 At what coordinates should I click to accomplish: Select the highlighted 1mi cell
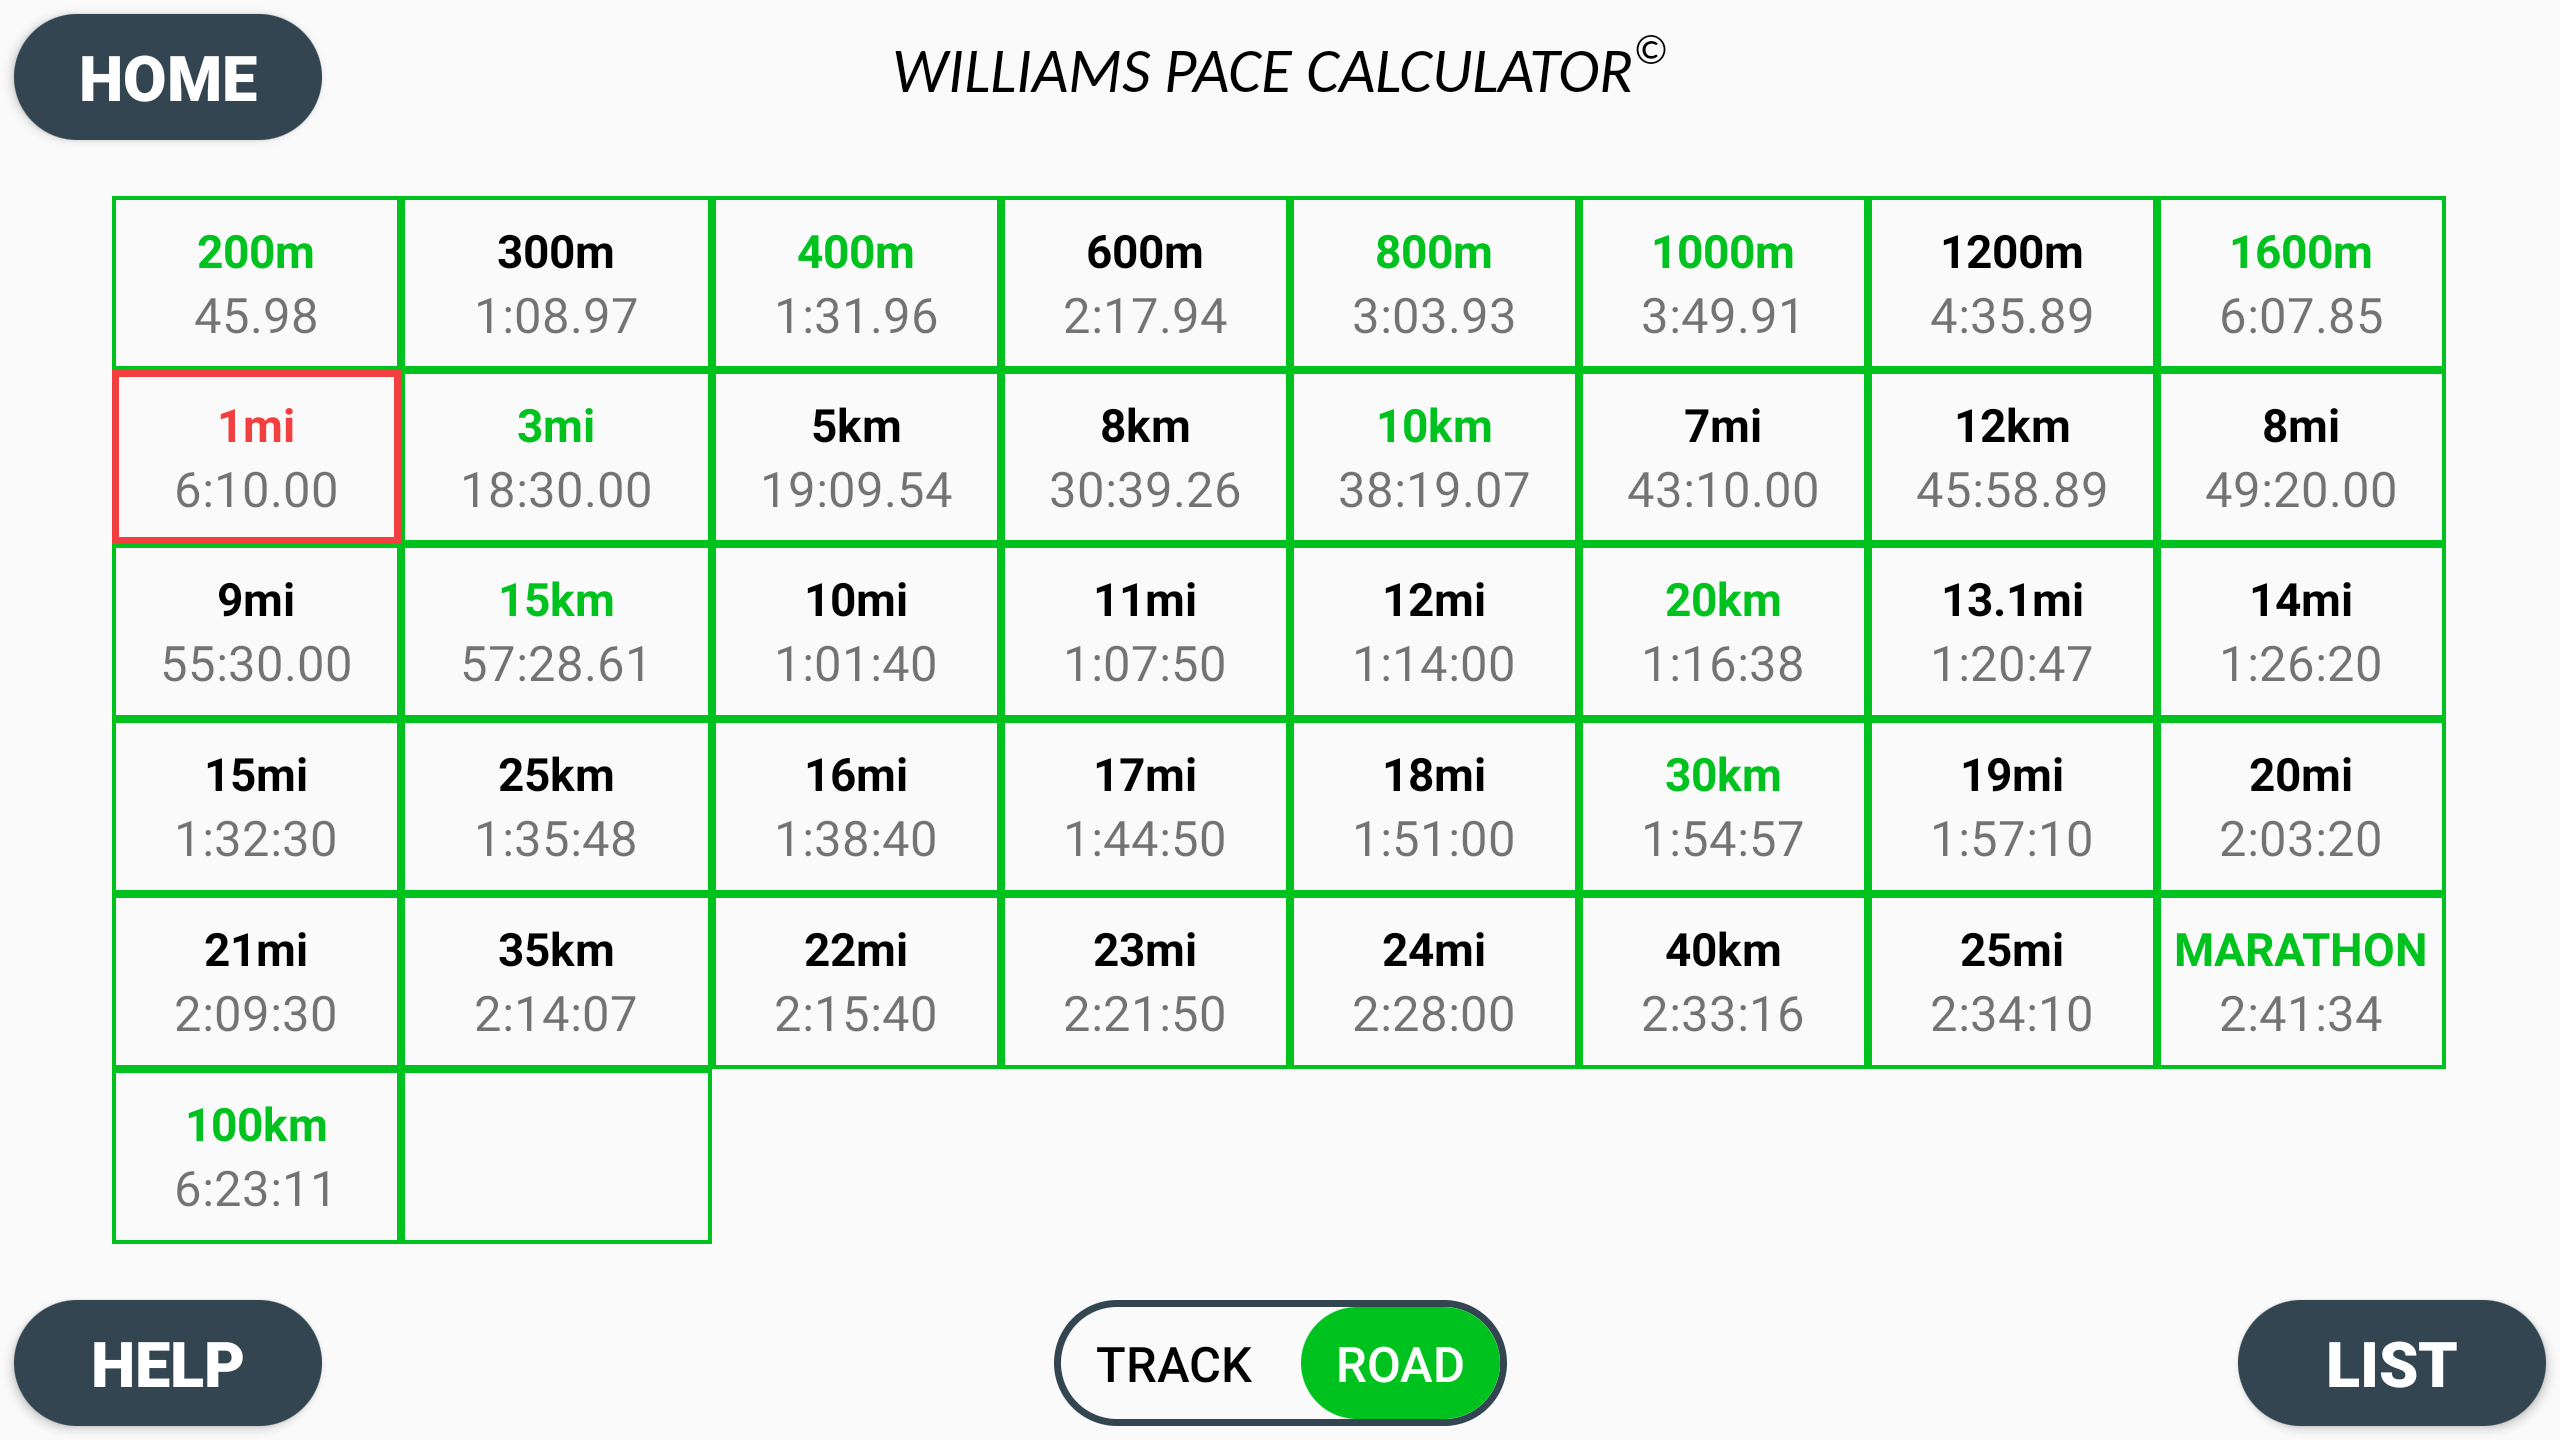pyautogui.click(x=256, y=457)
